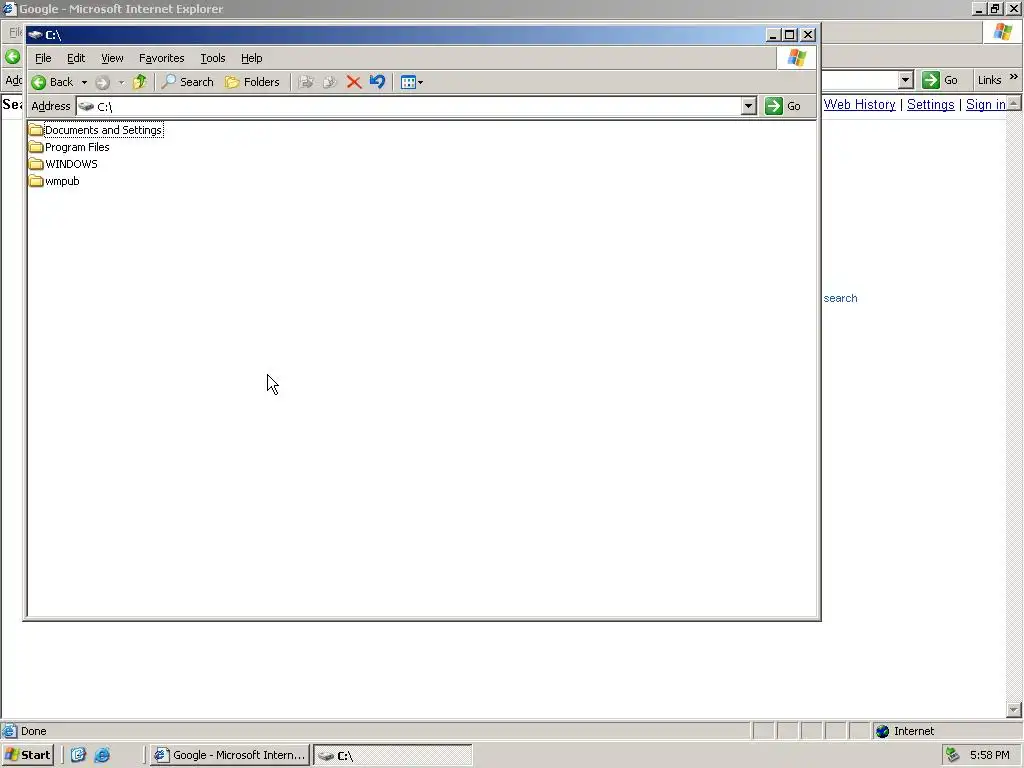Click the Back button in C:\ window
Screen dimensions: 1024x768
[52, 82]
